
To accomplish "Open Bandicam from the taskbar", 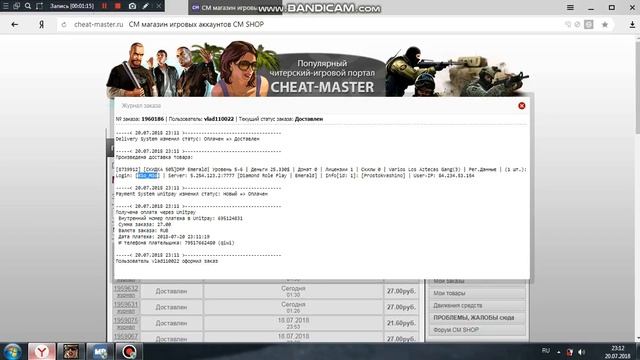I will pyautogui.click(x=129, y=351).
